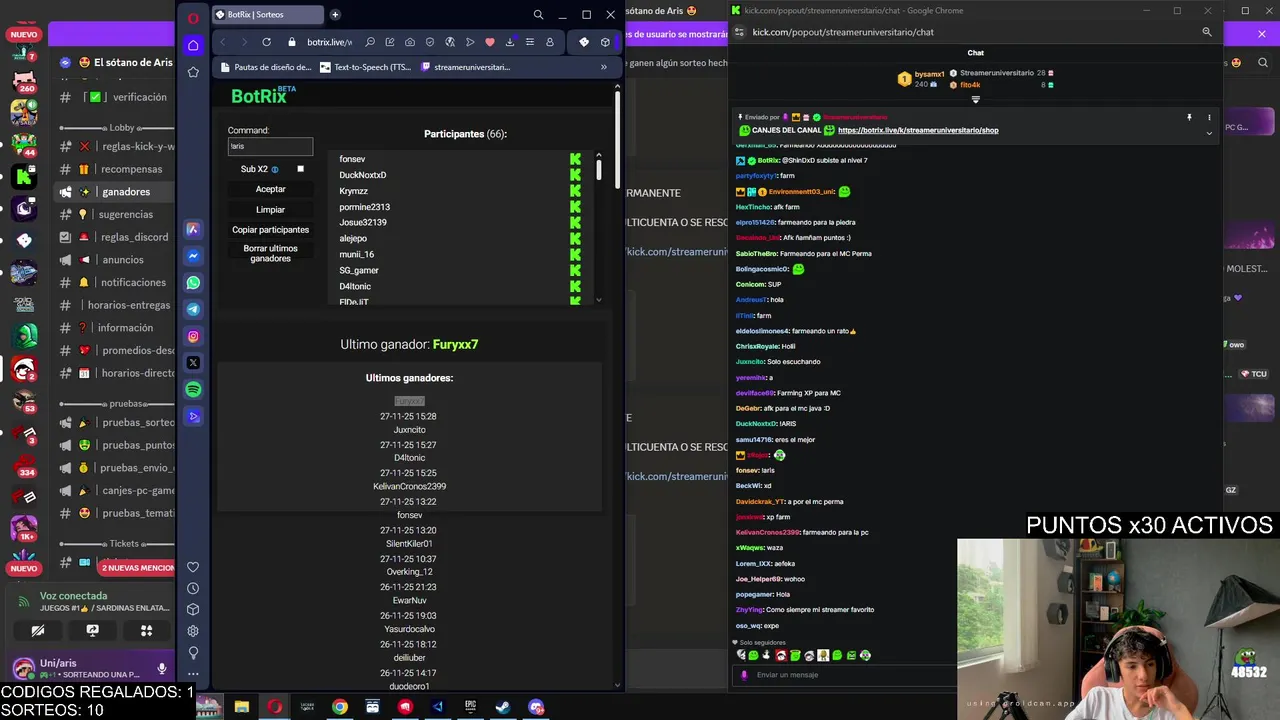1280x720 pixels.
Task: Open Opera sidebar home icon
Action: click(x=193, y=45)
